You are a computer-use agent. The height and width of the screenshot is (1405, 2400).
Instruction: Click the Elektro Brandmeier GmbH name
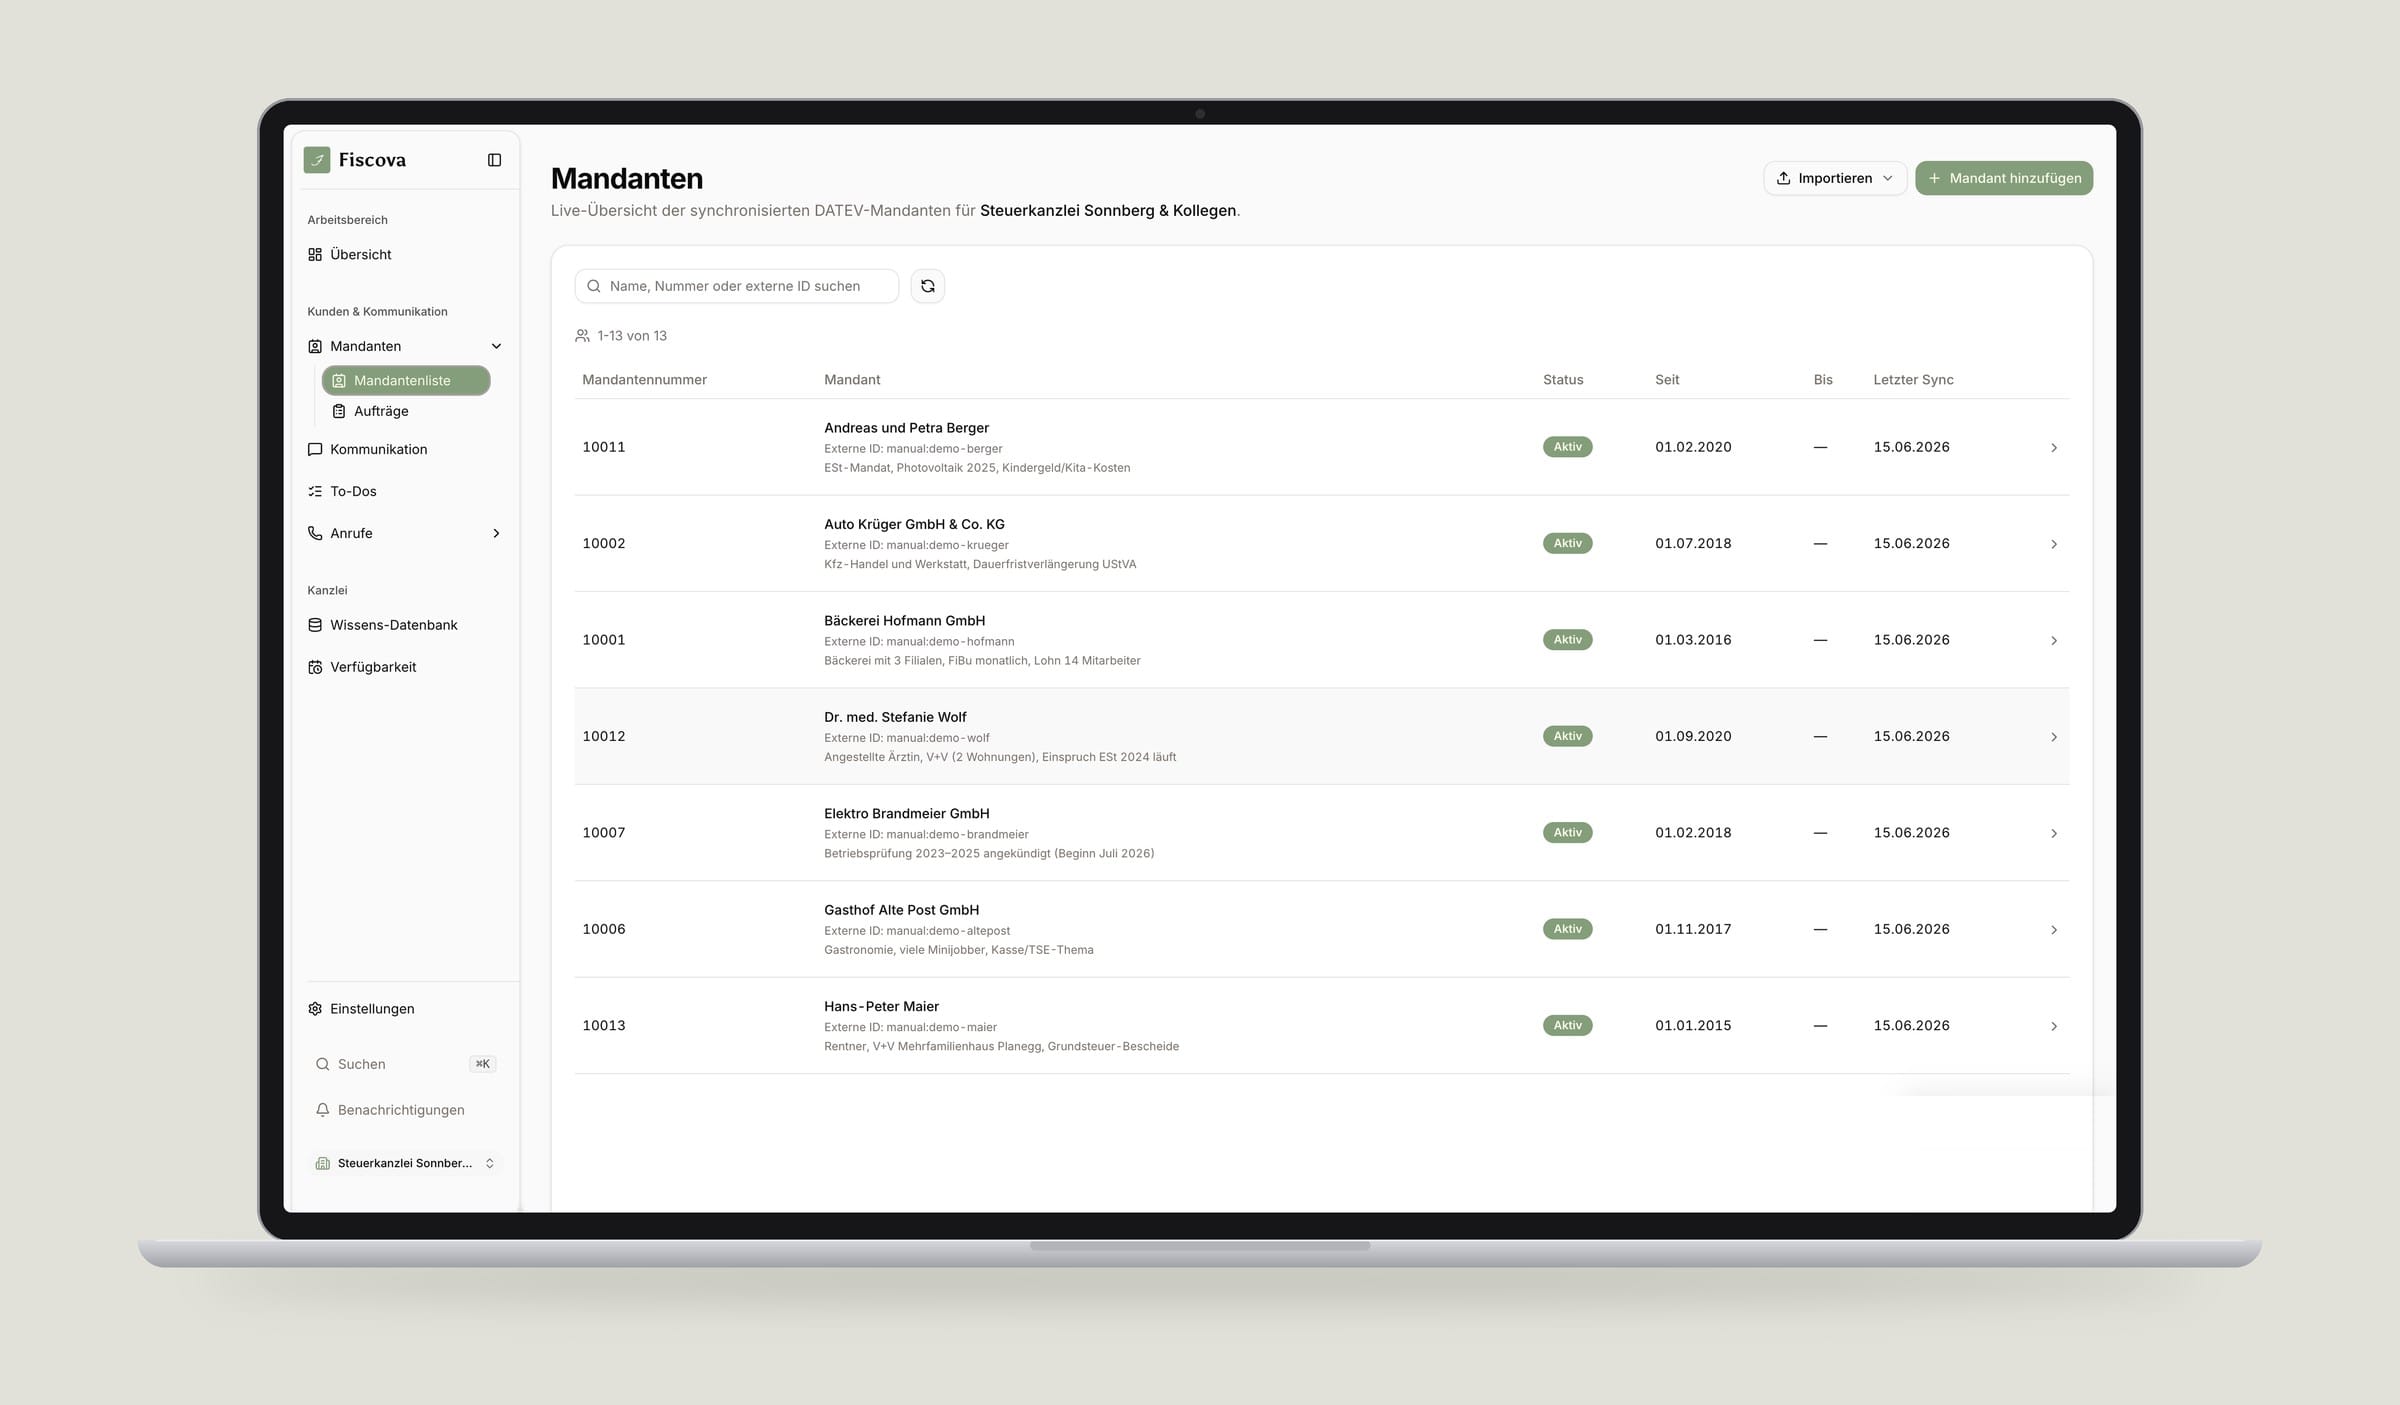906,814
